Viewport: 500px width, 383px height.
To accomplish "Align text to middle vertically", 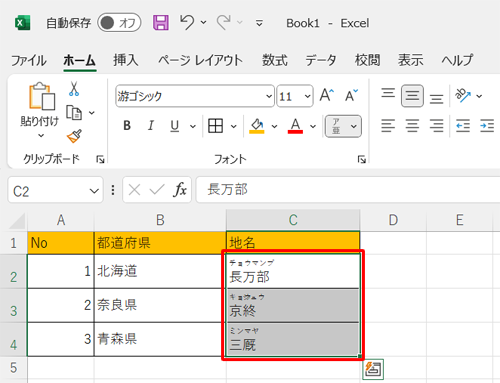I will click(x=412, y=96).
